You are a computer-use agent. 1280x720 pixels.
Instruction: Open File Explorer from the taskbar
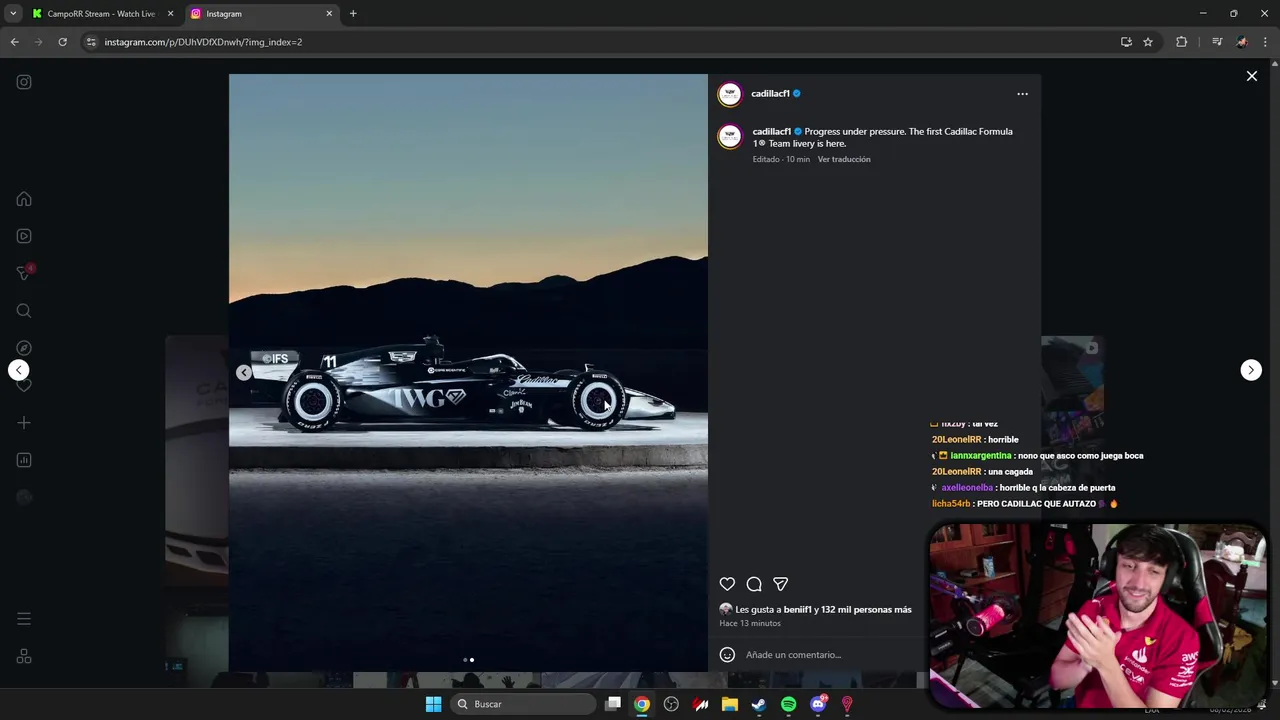click(x=730, y=704)
